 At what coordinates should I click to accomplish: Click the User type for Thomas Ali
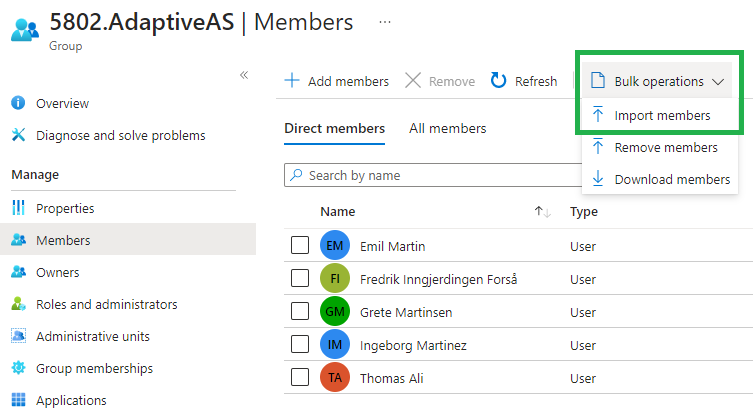tap(583, 378)
